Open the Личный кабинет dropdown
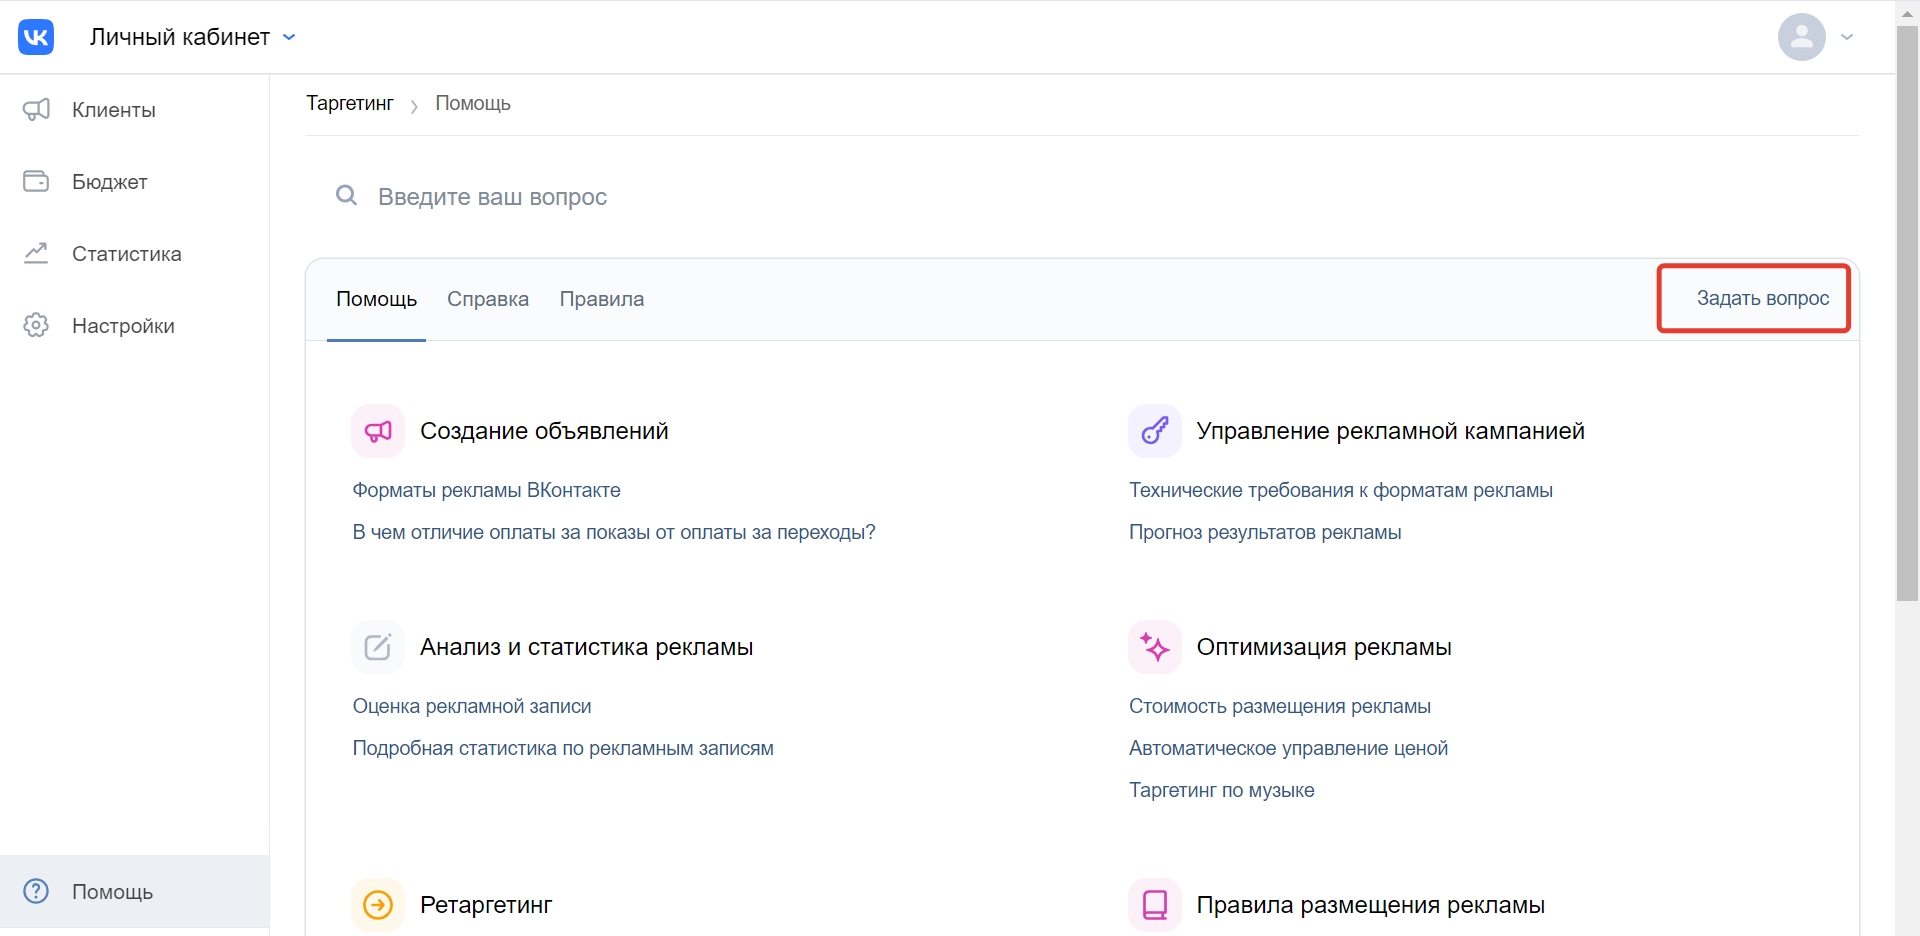 (x=193, y=37)
